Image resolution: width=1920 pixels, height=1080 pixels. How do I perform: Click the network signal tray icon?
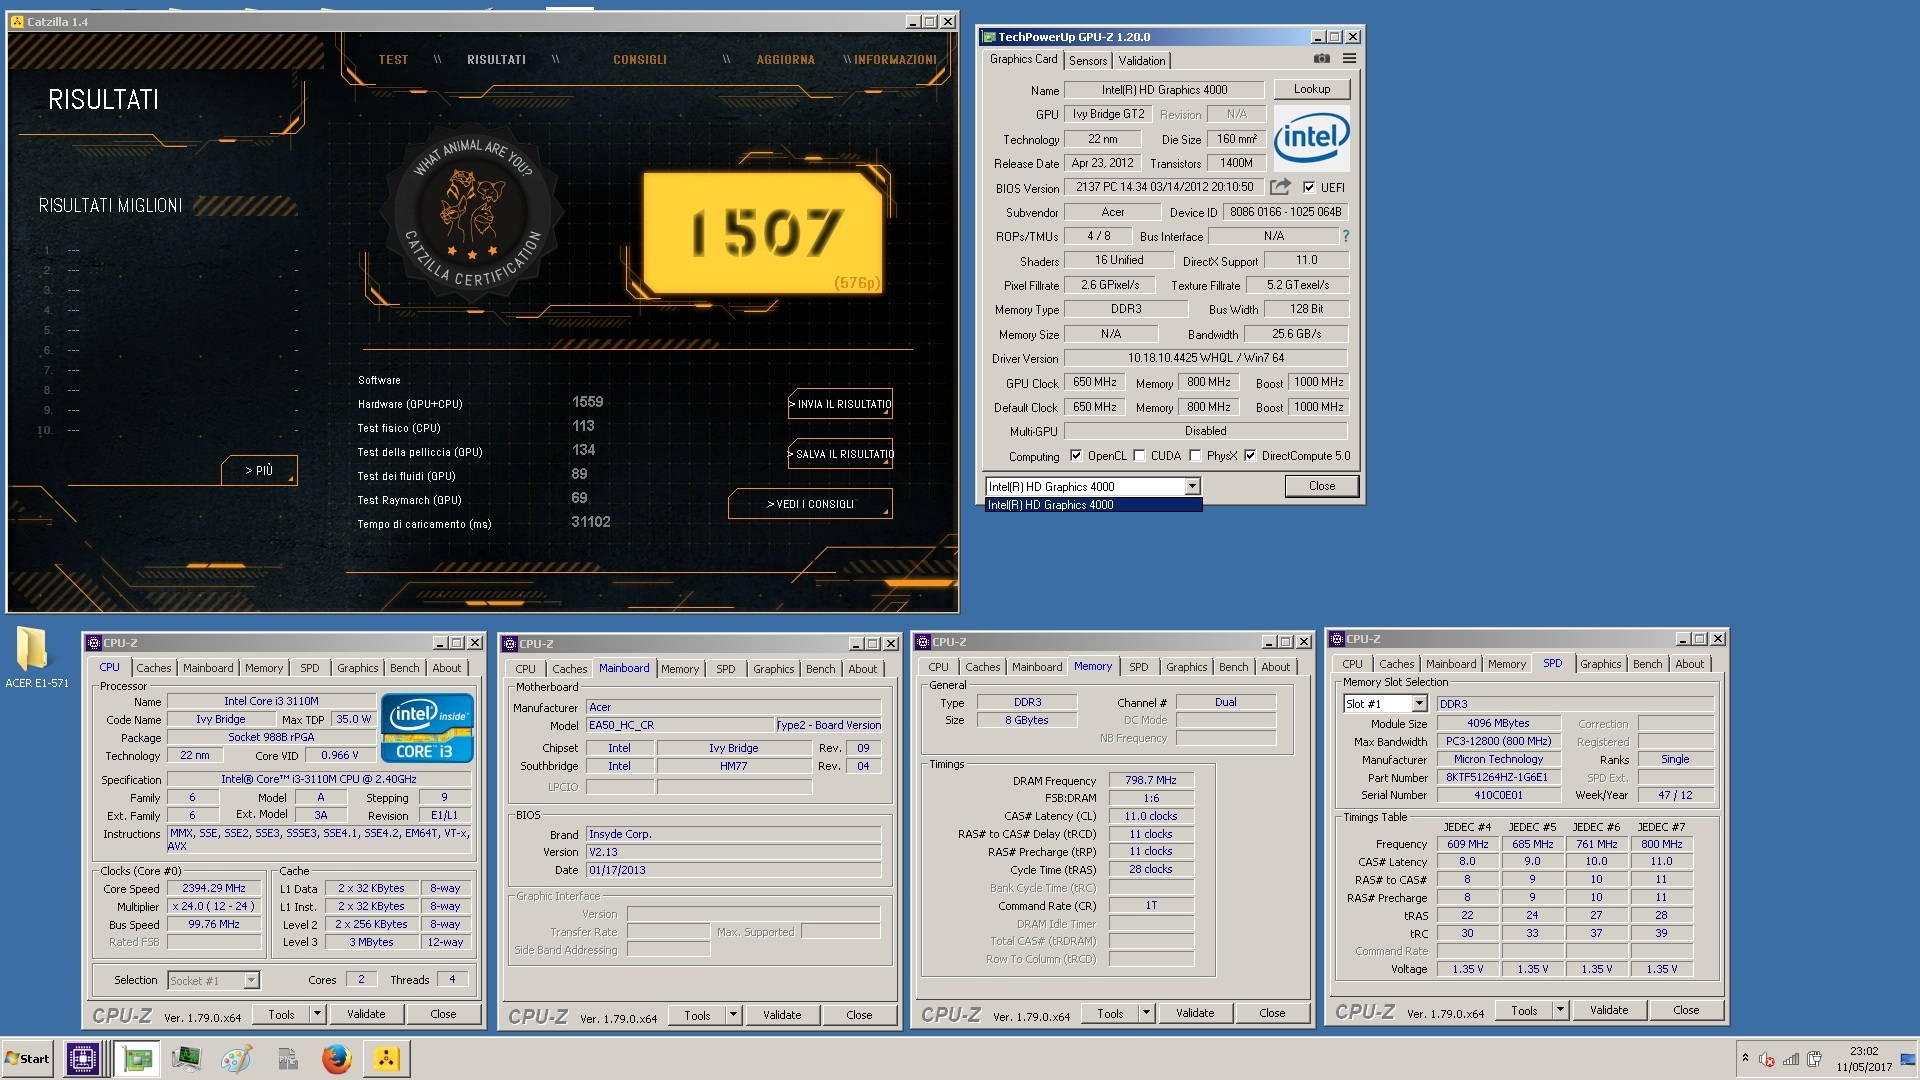coord(1791,1059)
